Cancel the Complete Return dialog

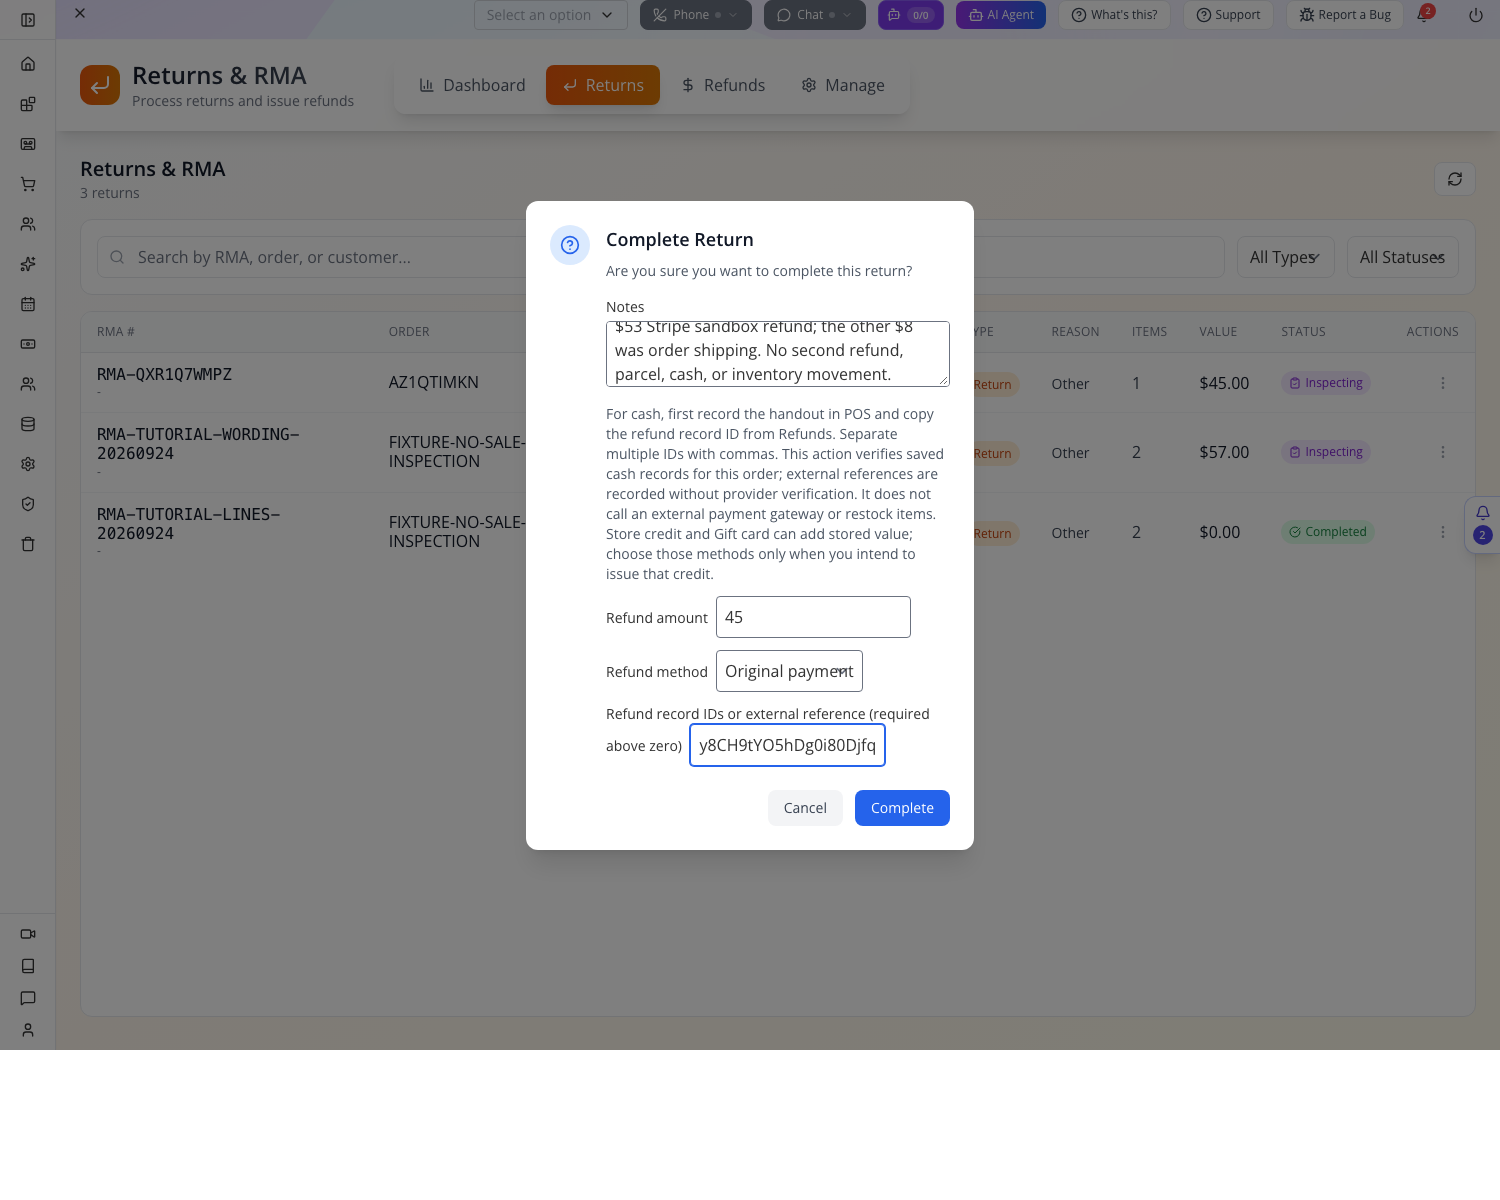[805, 808]
